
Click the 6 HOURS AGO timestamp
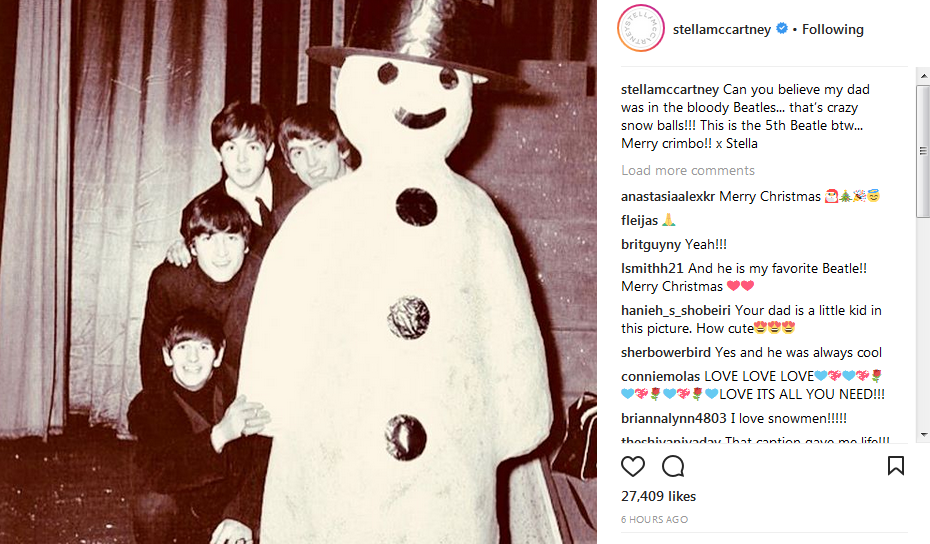click(654, 520)
